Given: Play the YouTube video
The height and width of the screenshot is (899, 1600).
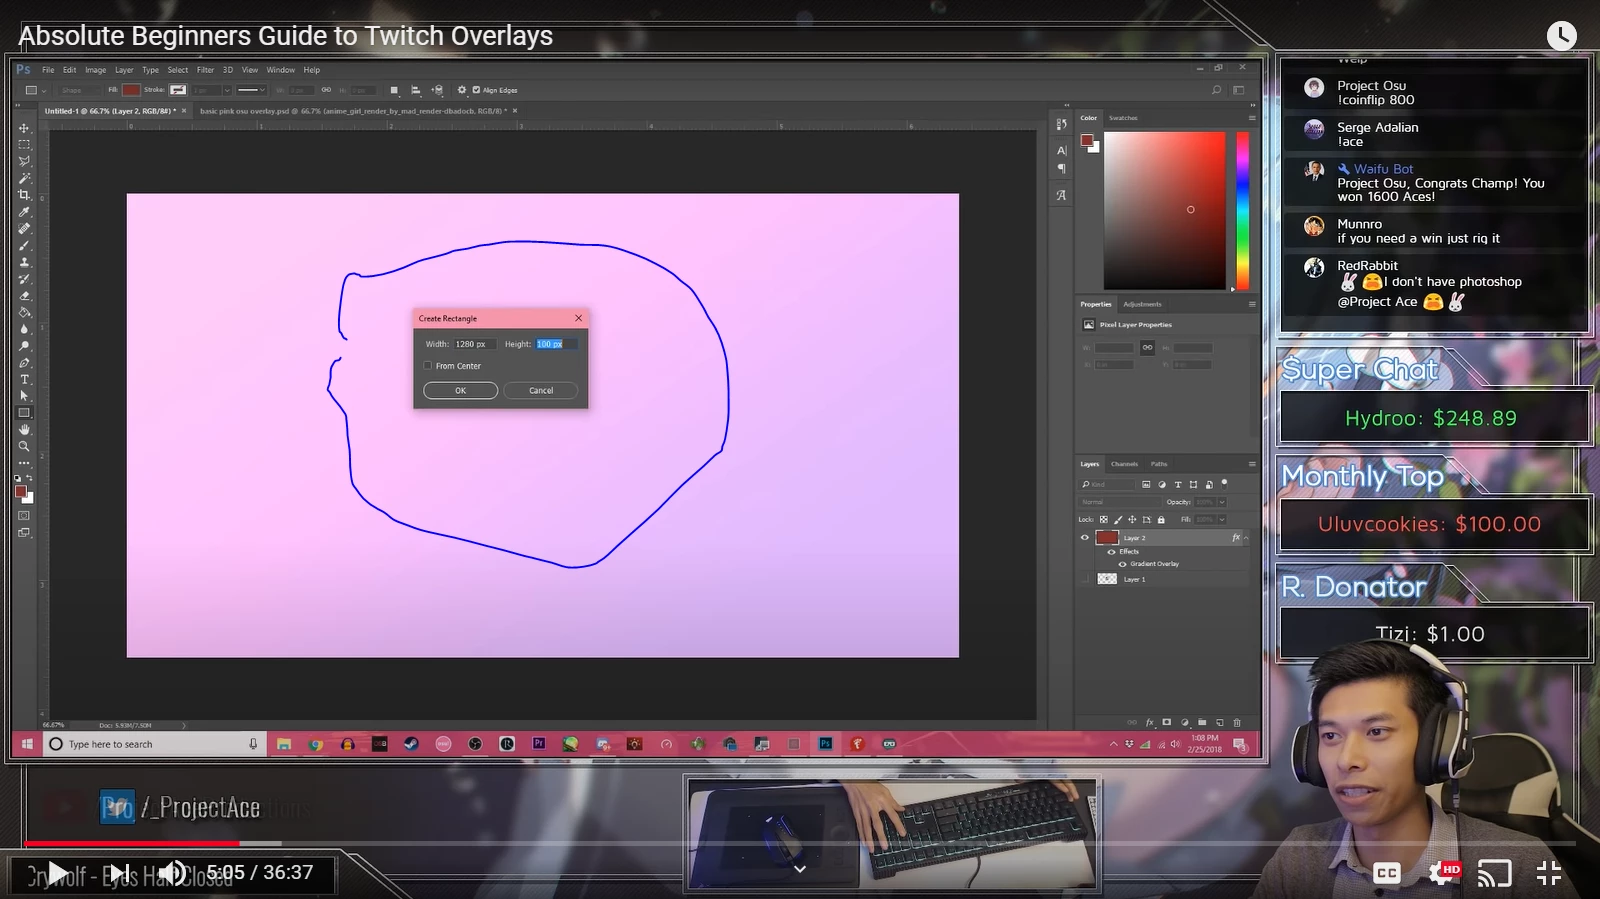Looking at the screenshot, I should (x=58, y=873).
